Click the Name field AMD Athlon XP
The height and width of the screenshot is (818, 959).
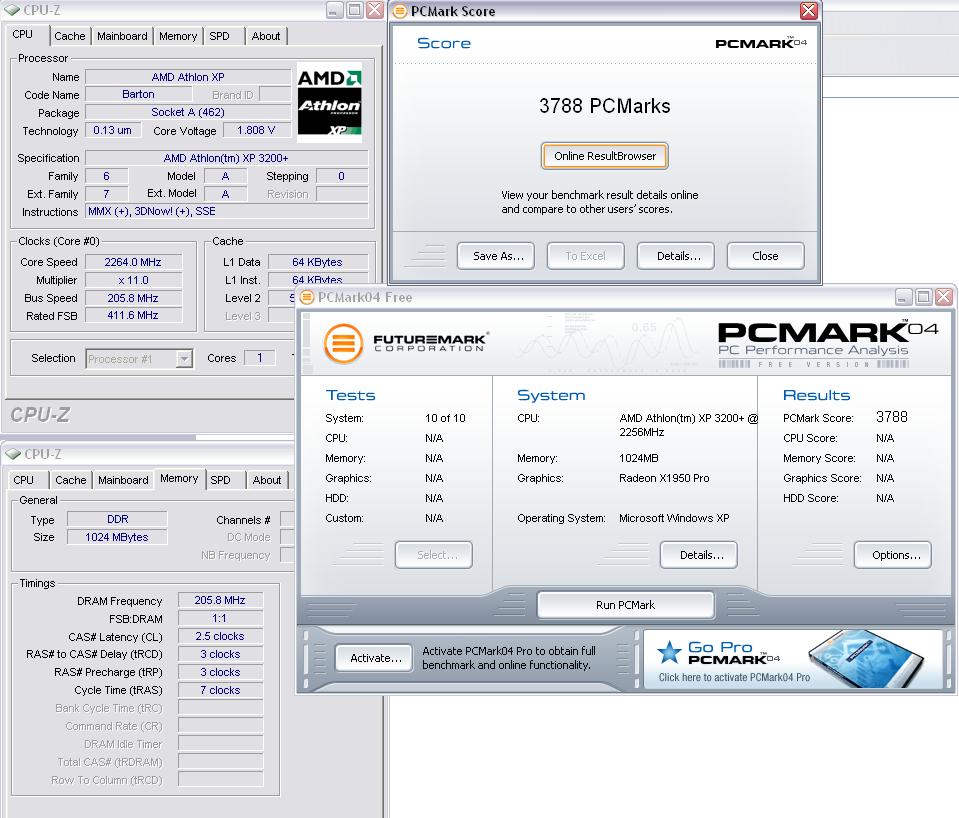188,77
